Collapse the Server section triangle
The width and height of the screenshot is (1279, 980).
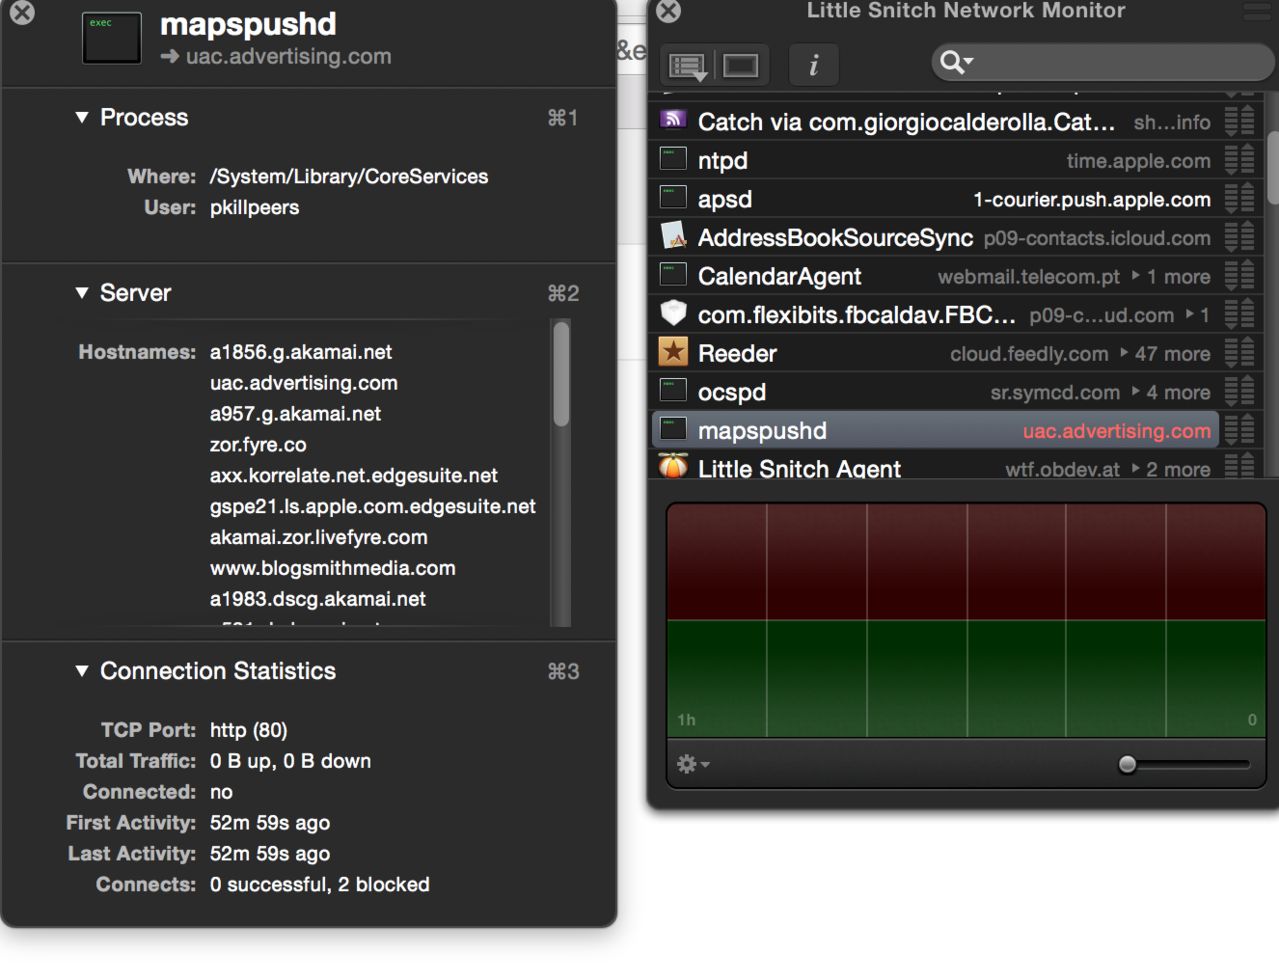pos(82,293)
